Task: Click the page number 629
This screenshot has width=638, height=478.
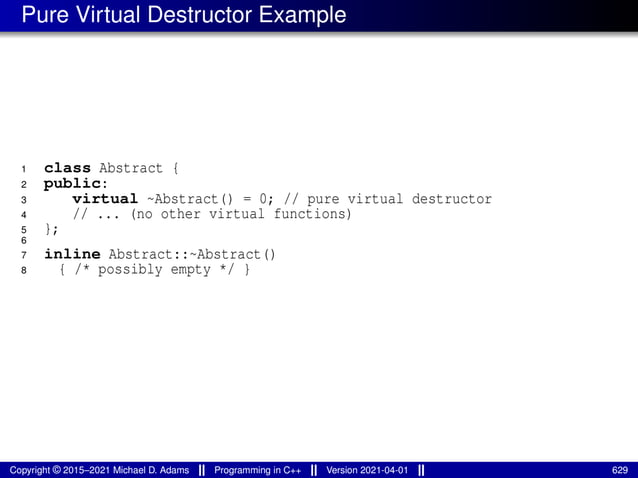Action: tap(620, 470)
